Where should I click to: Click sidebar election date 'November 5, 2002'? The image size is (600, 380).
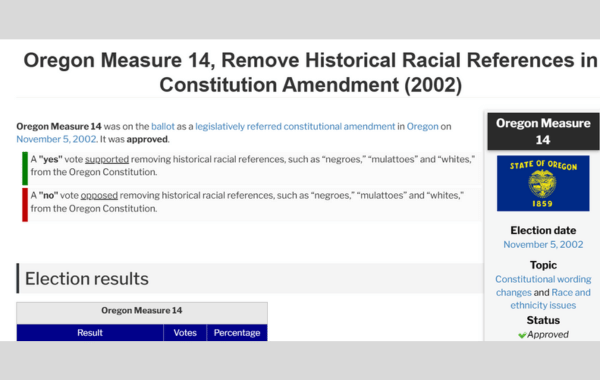(543, 245)
